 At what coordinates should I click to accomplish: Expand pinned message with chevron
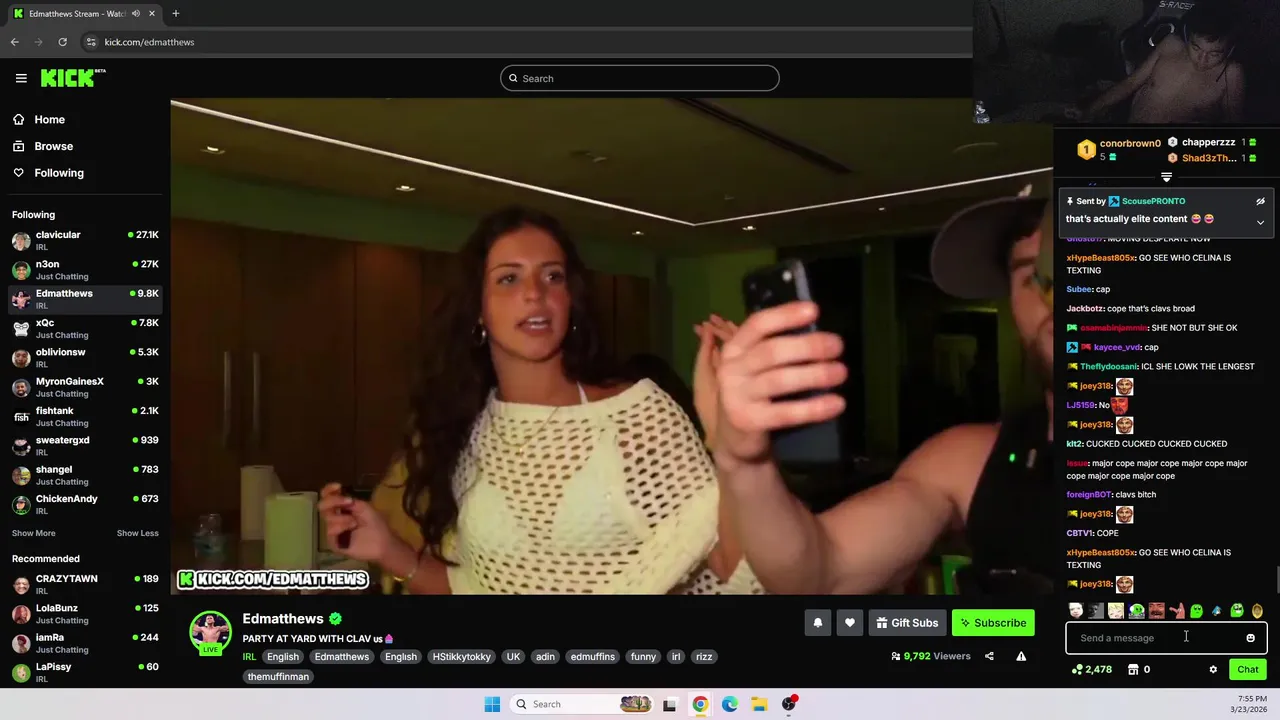click(1260, 222)
